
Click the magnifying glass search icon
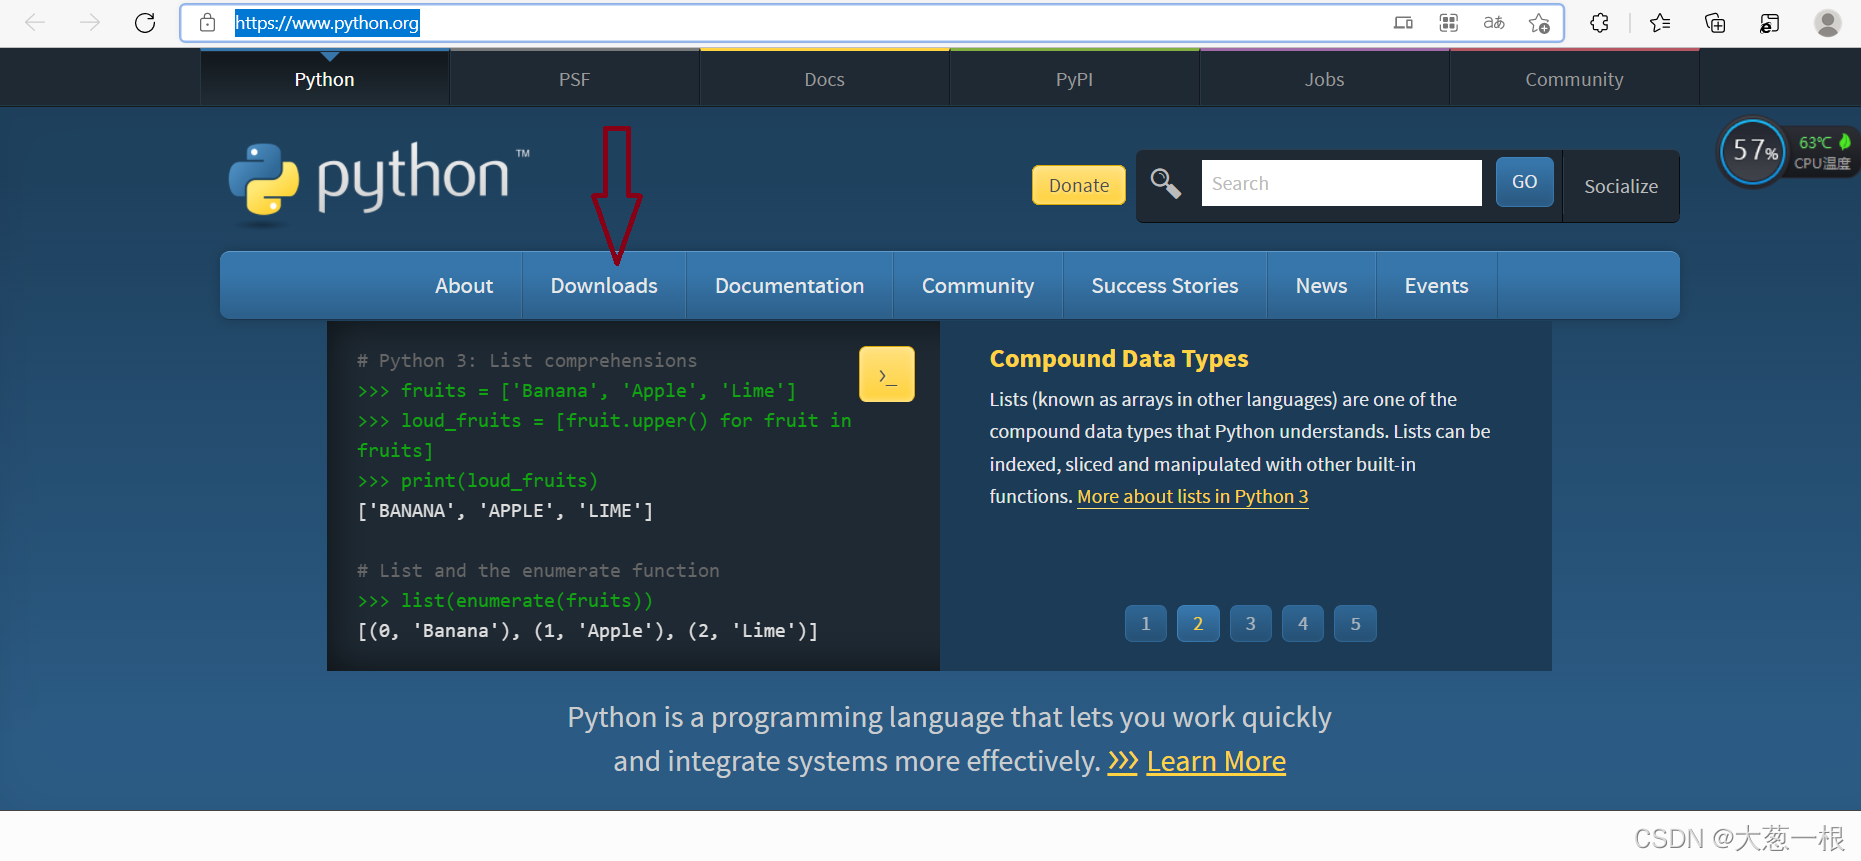(x=1166, y=183)
